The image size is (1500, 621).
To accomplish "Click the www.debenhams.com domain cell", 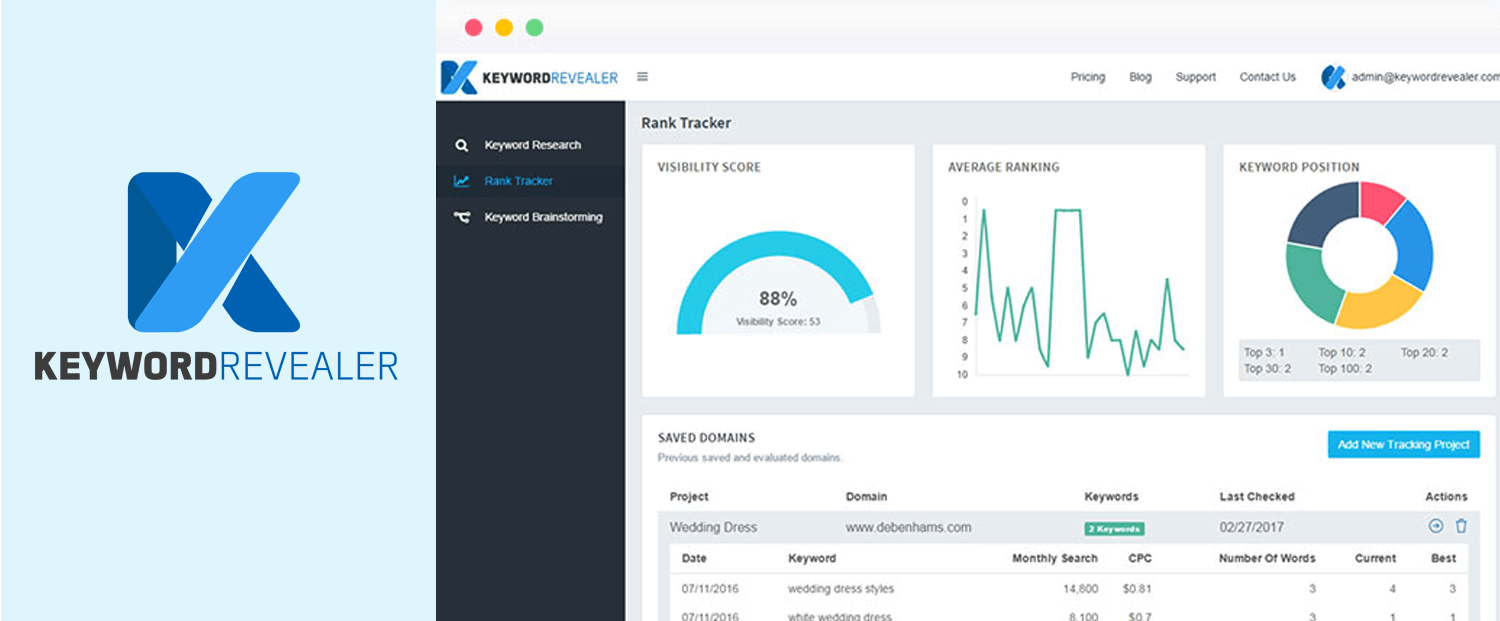I will tap(908, 527).
